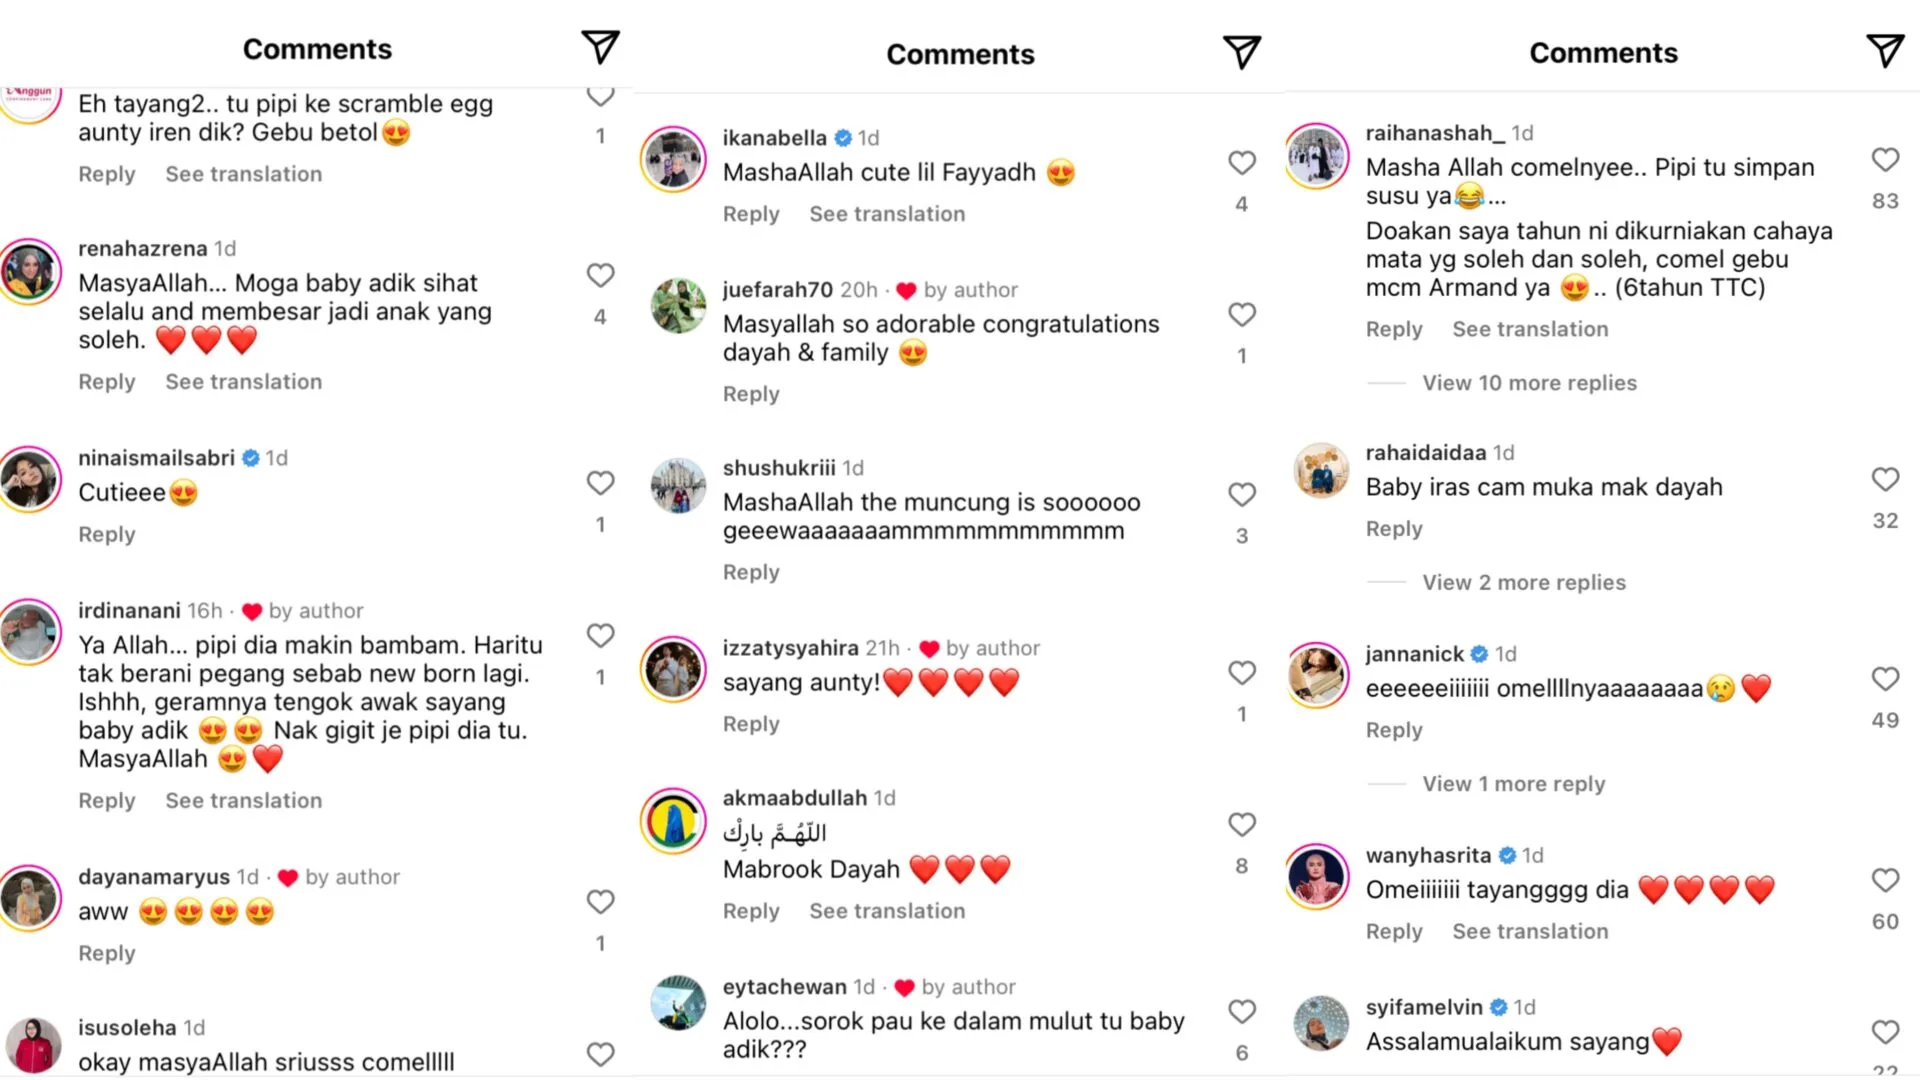The image size is (1920, 1080).
Task: Like akmaabdullah's Mabrook Dayah comment
Action: (1241, 825)
